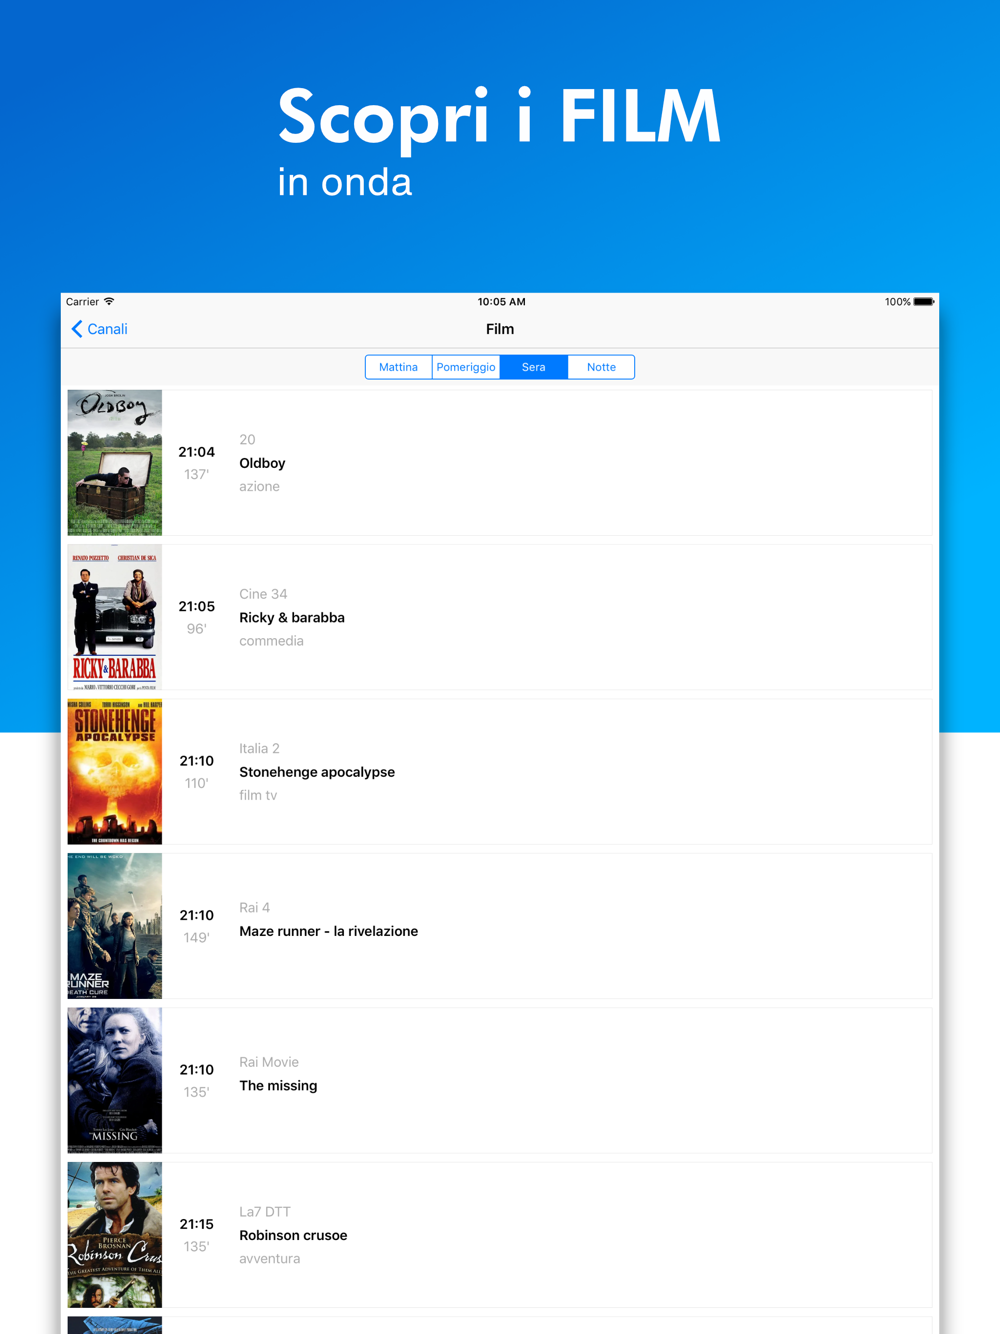This screenshot has height=1334, width=1000.
Task: Go back to Canali
Action: click(x=99, y=329)
